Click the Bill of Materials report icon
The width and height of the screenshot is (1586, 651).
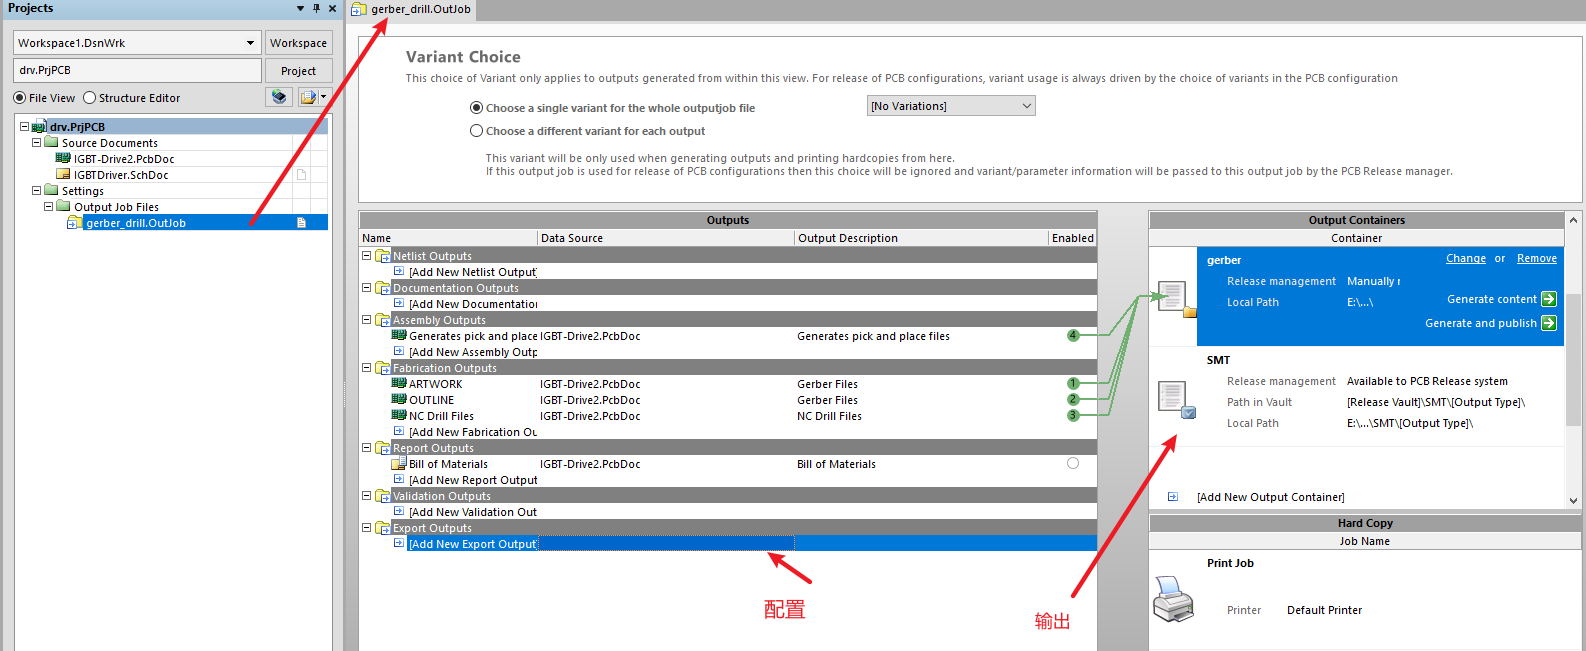pyautogui.click(x=399, y=464)
